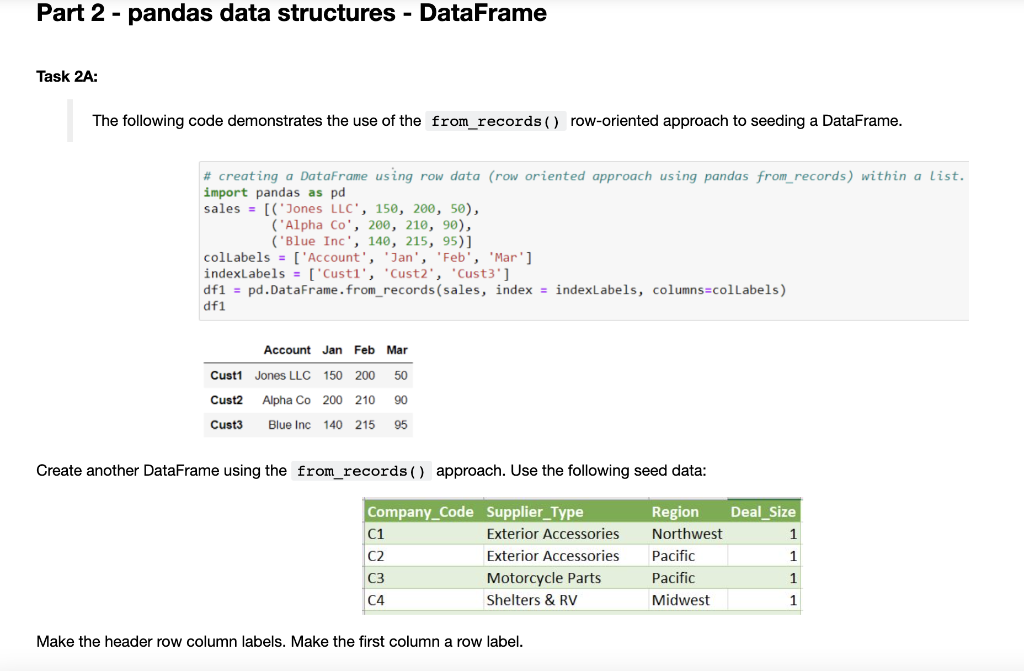Click the 'Deal_Size' header in the seed data table
This screenshot has height=671, width=1024.
click(x=763, y=512)
